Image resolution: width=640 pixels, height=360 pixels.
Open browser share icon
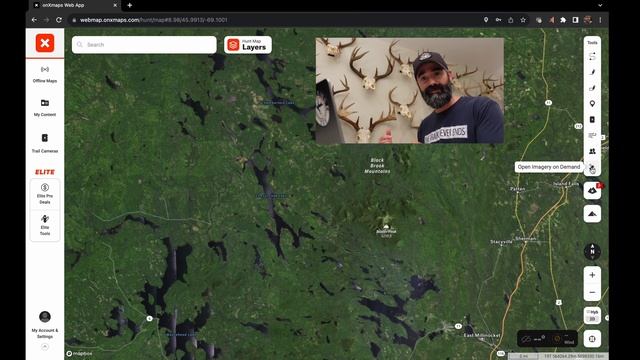(x=511, y=20)
